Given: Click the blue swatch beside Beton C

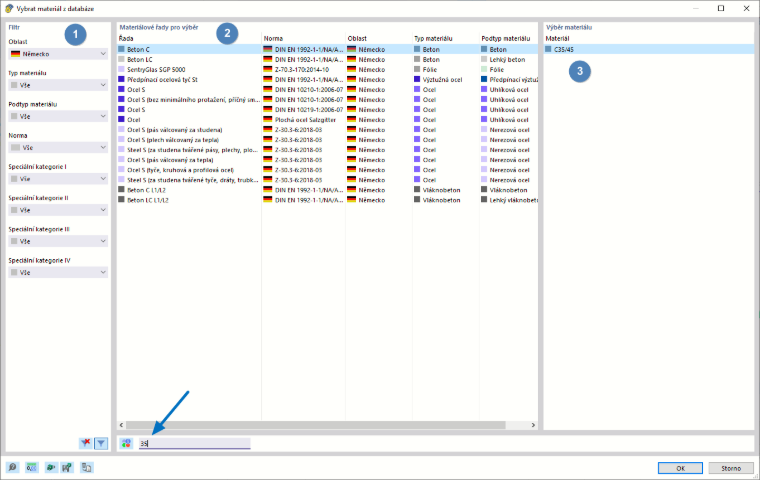Looking at the screenshot, I should coord(122,49).
